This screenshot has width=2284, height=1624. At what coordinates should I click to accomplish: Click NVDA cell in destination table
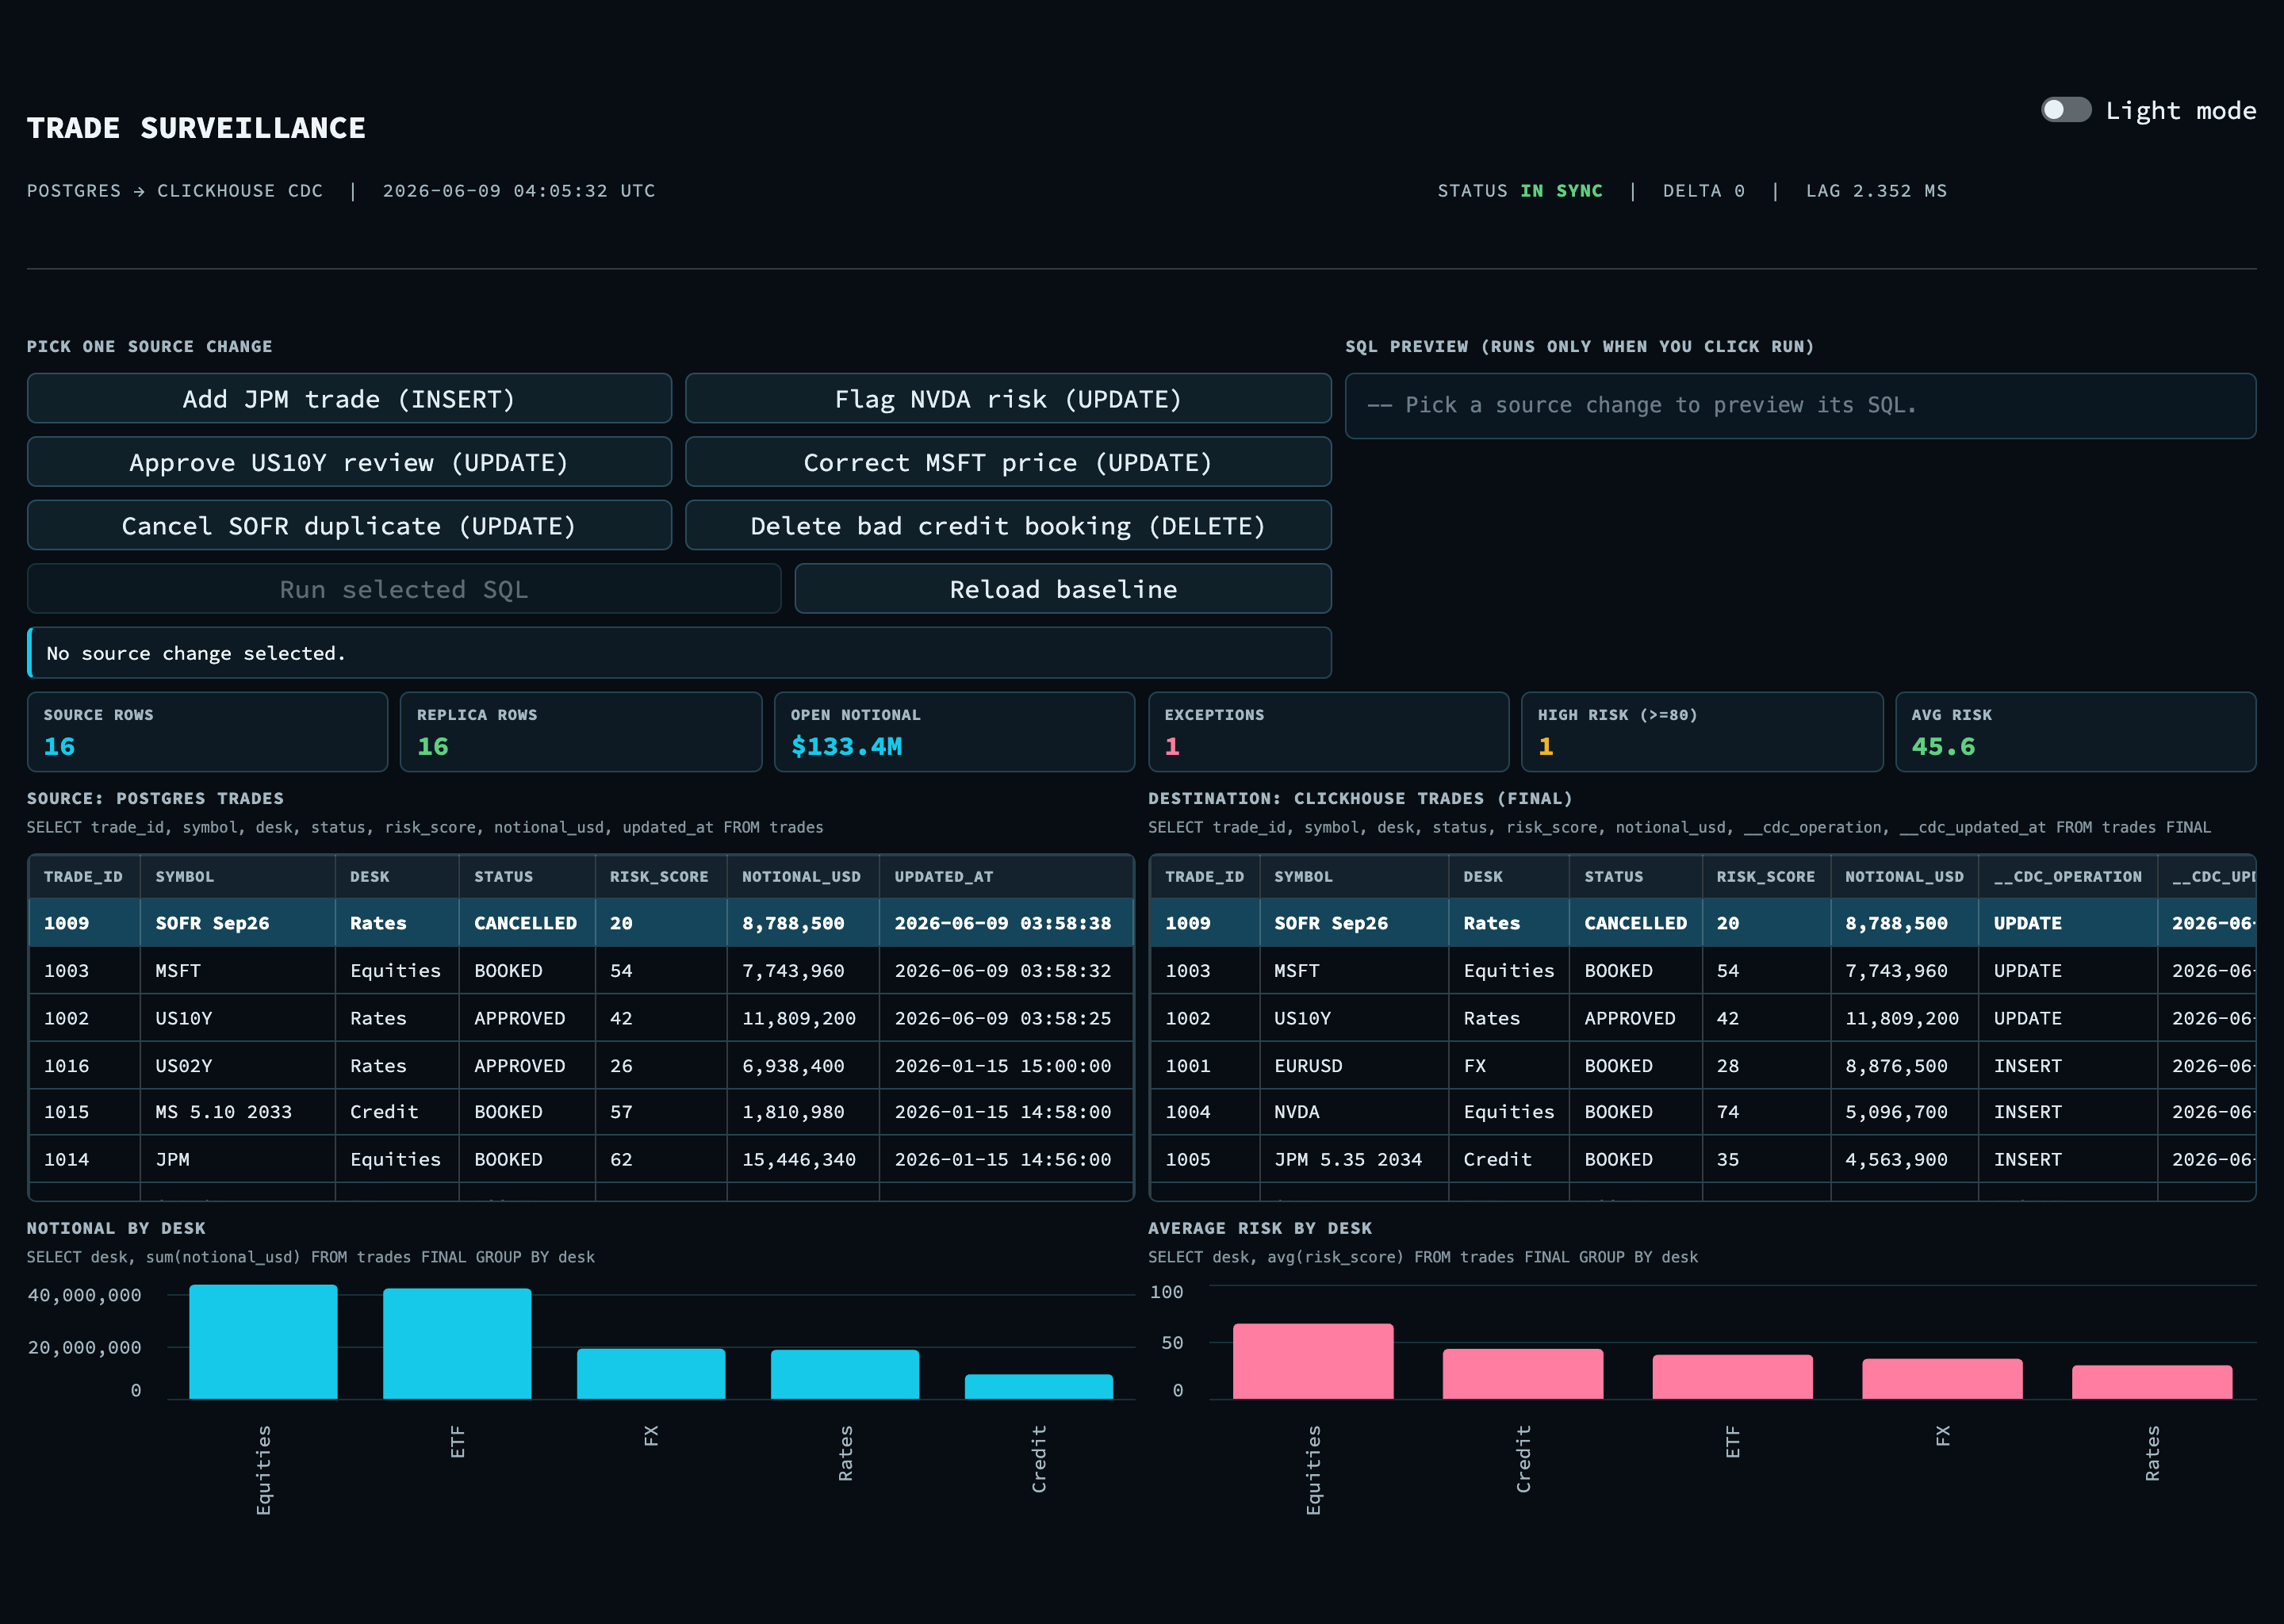point(1353,1112)
